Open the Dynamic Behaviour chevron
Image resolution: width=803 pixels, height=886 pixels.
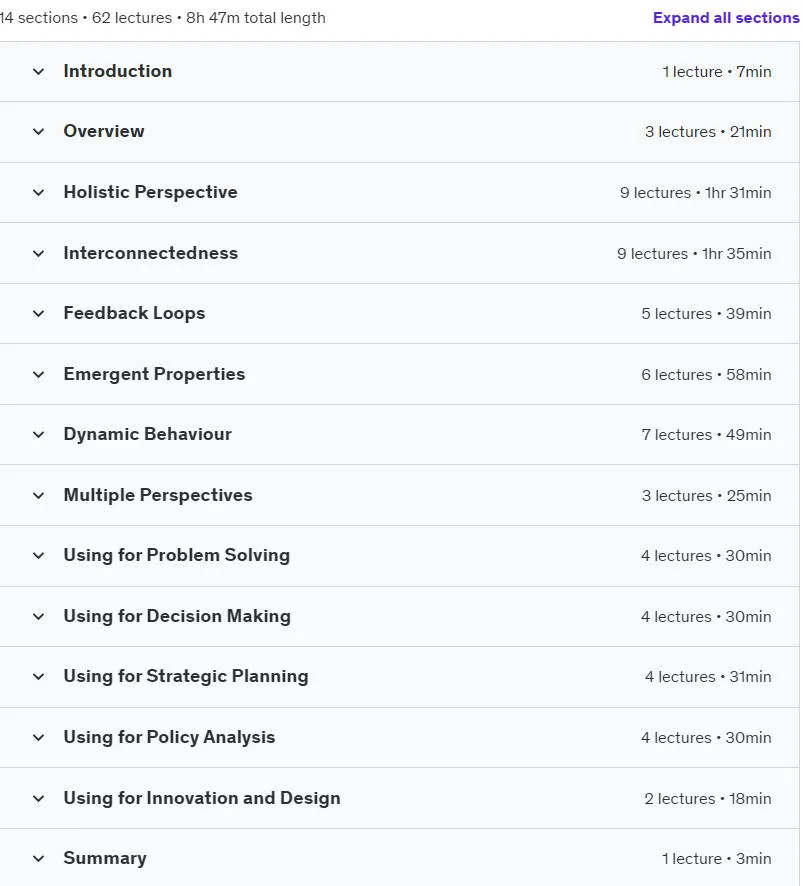click(x=38, y=435)
